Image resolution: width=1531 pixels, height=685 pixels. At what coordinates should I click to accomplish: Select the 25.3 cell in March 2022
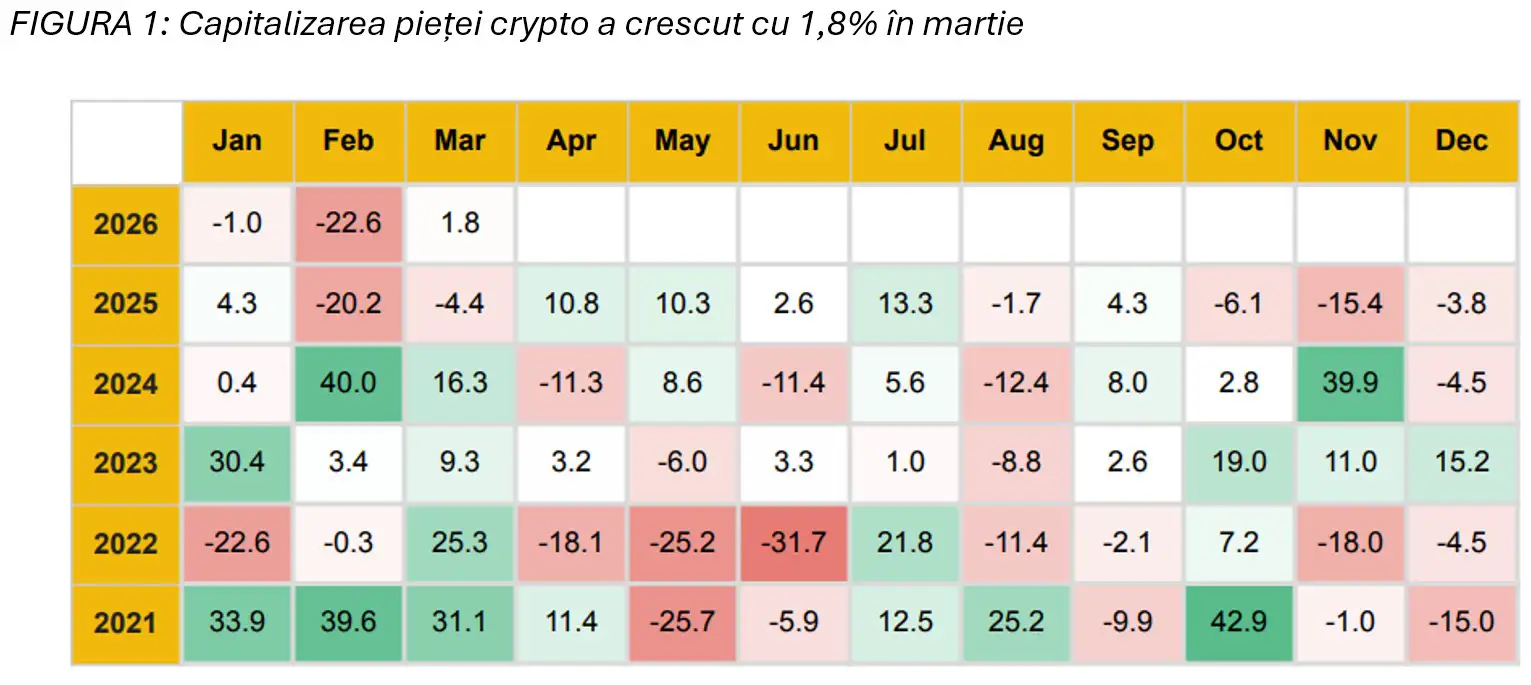[460, 543]
